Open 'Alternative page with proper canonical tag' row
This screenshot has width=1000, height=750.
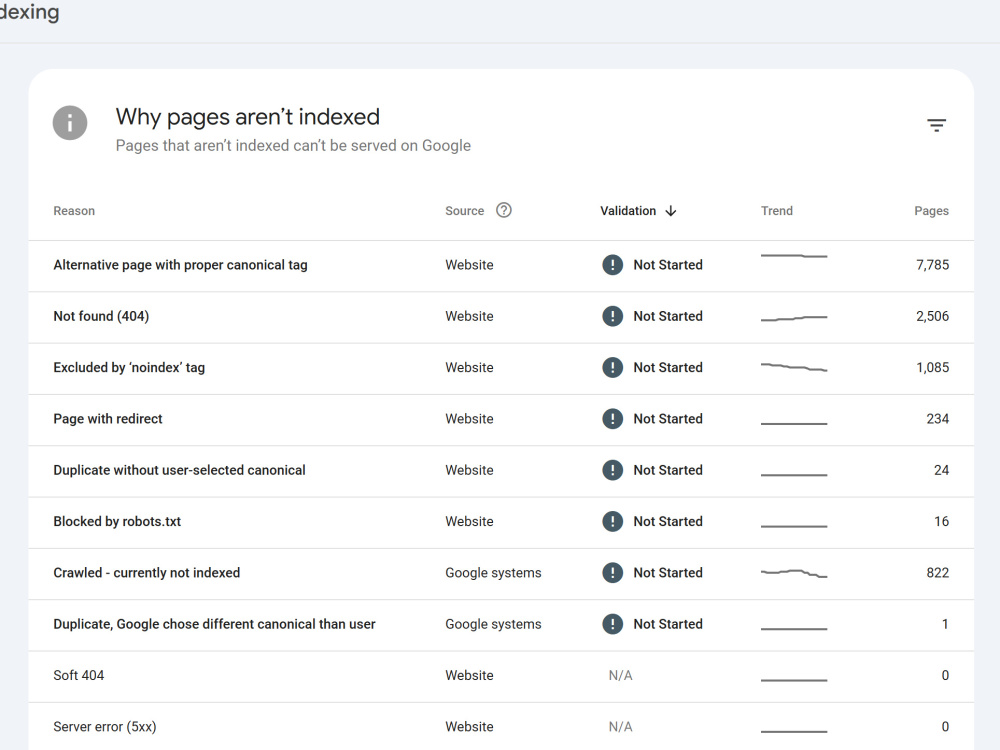pos(501,266)
